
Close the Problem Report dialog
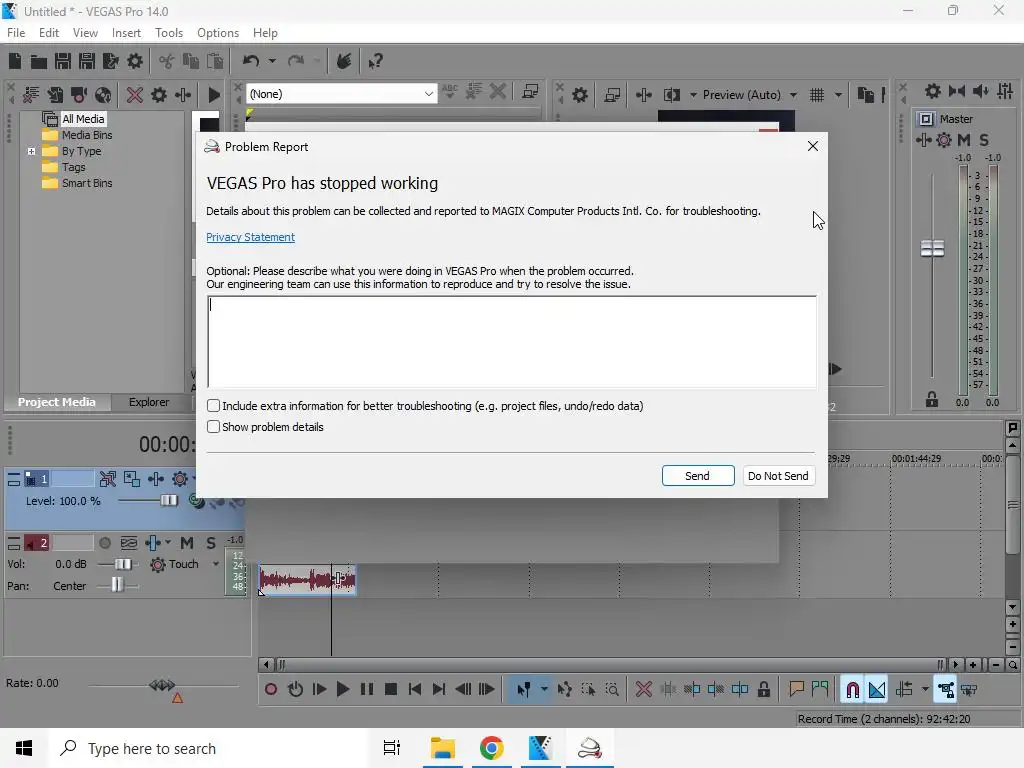(812, 146)
